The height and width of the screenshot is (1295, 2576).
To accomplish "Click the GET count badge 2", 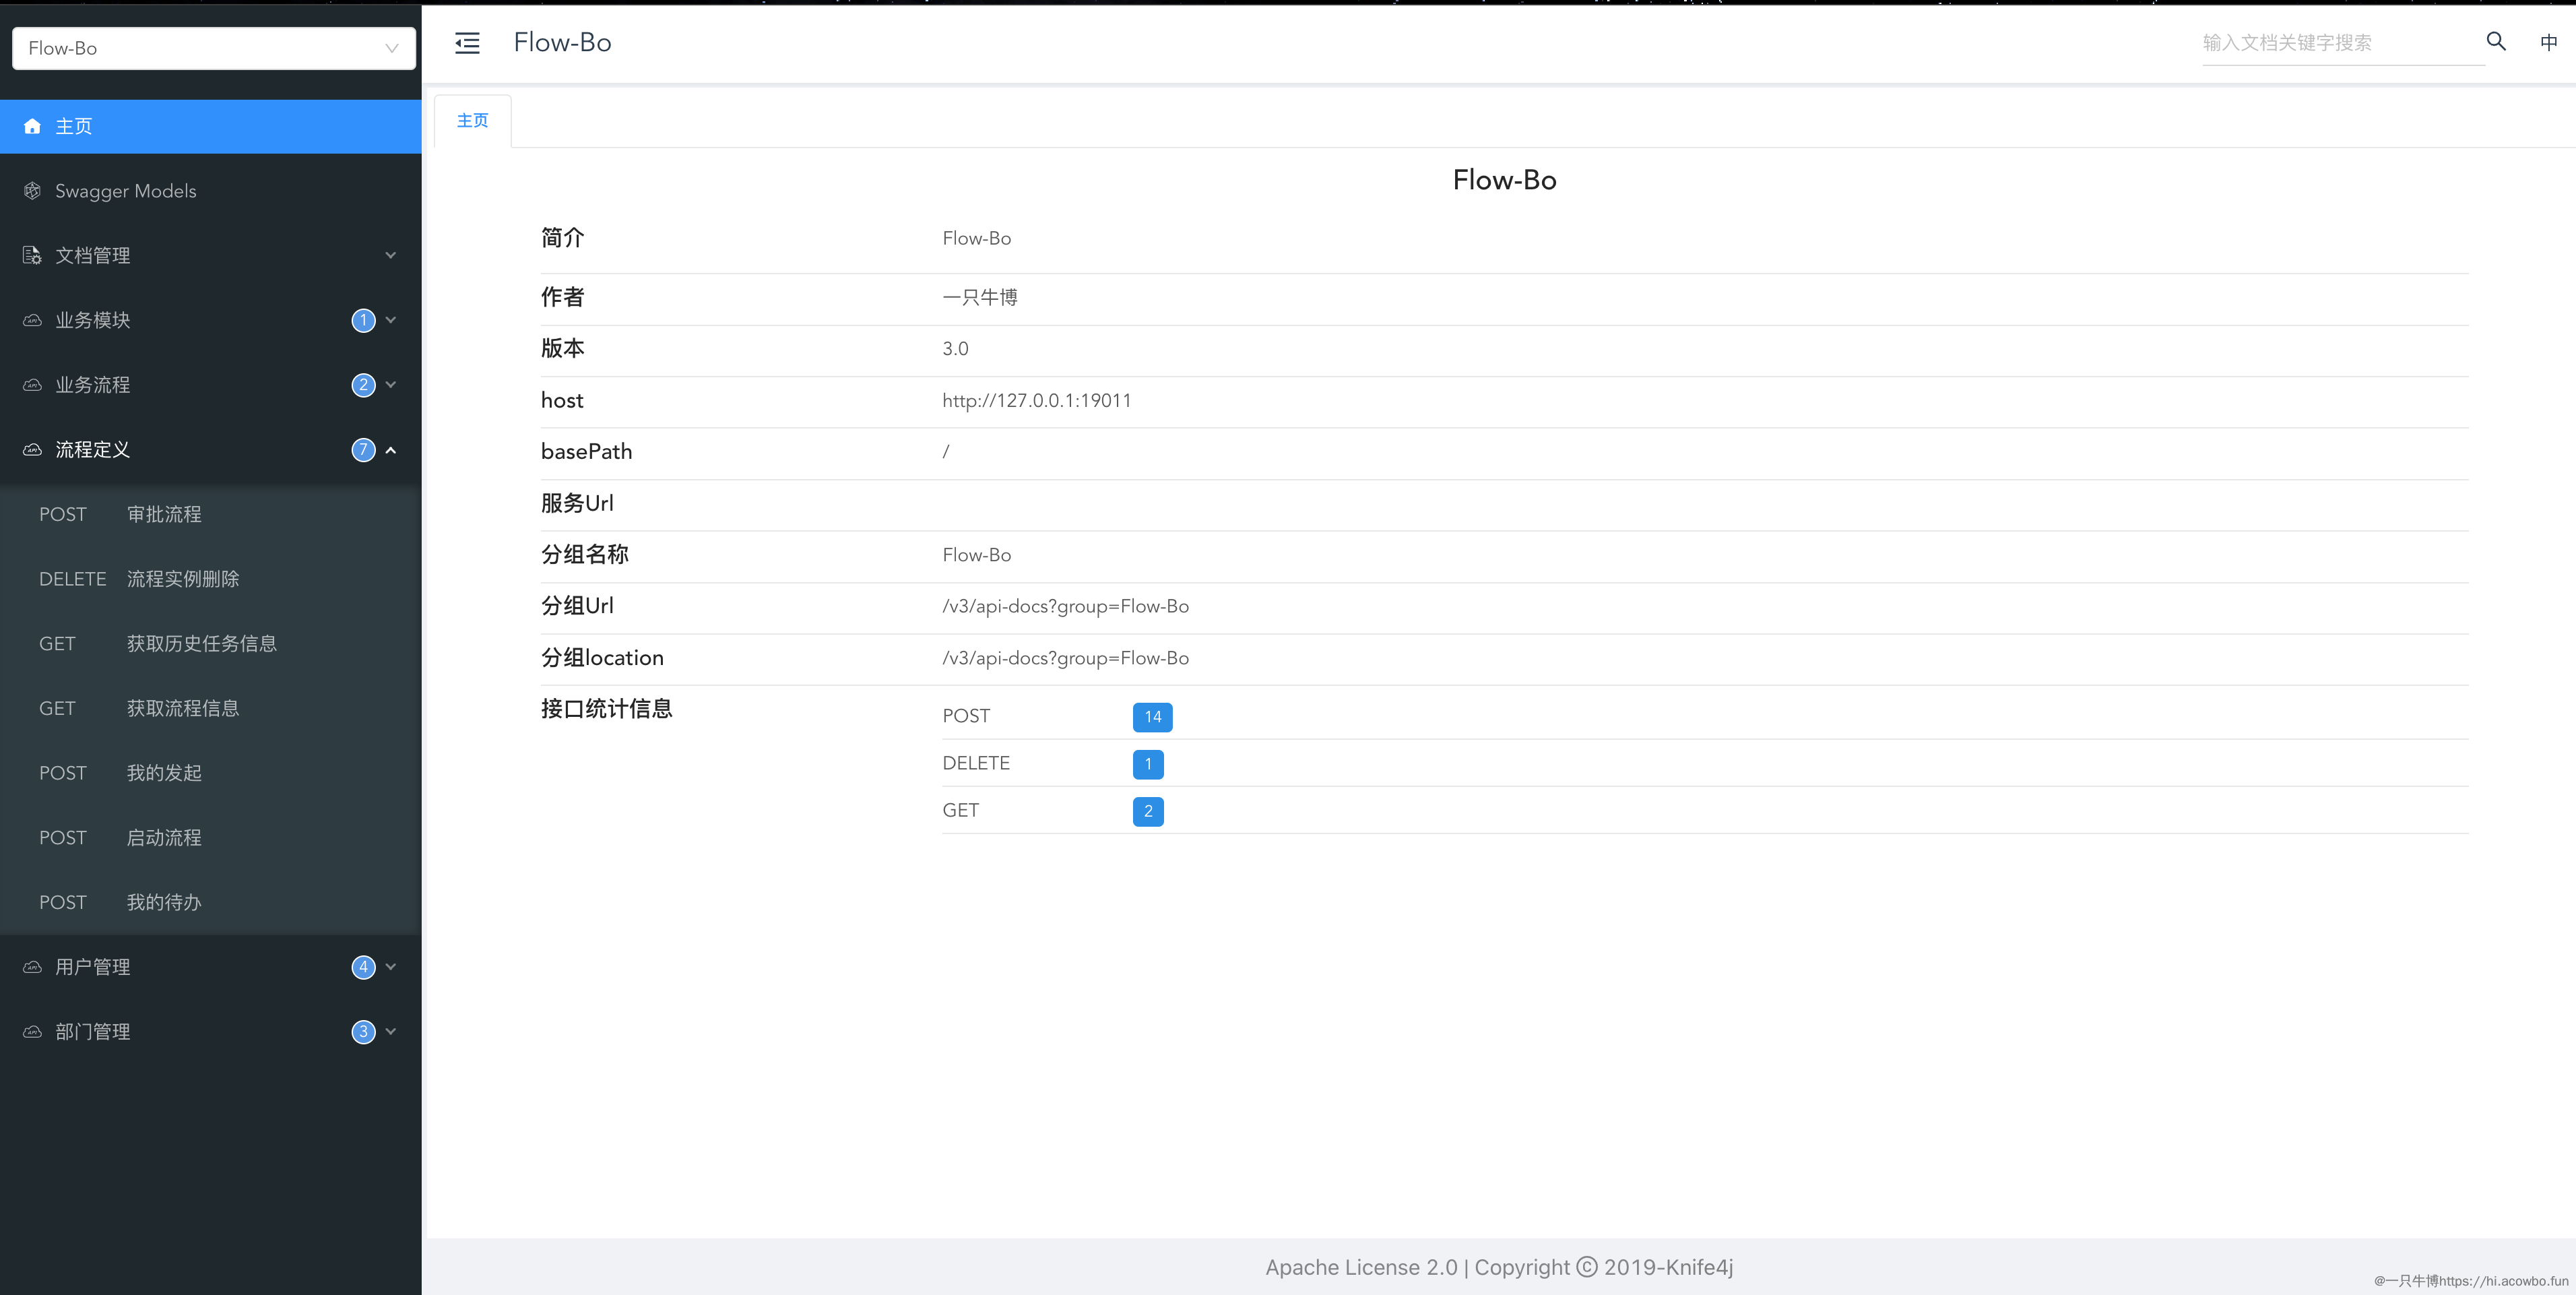I will (x=1147, y=811).
